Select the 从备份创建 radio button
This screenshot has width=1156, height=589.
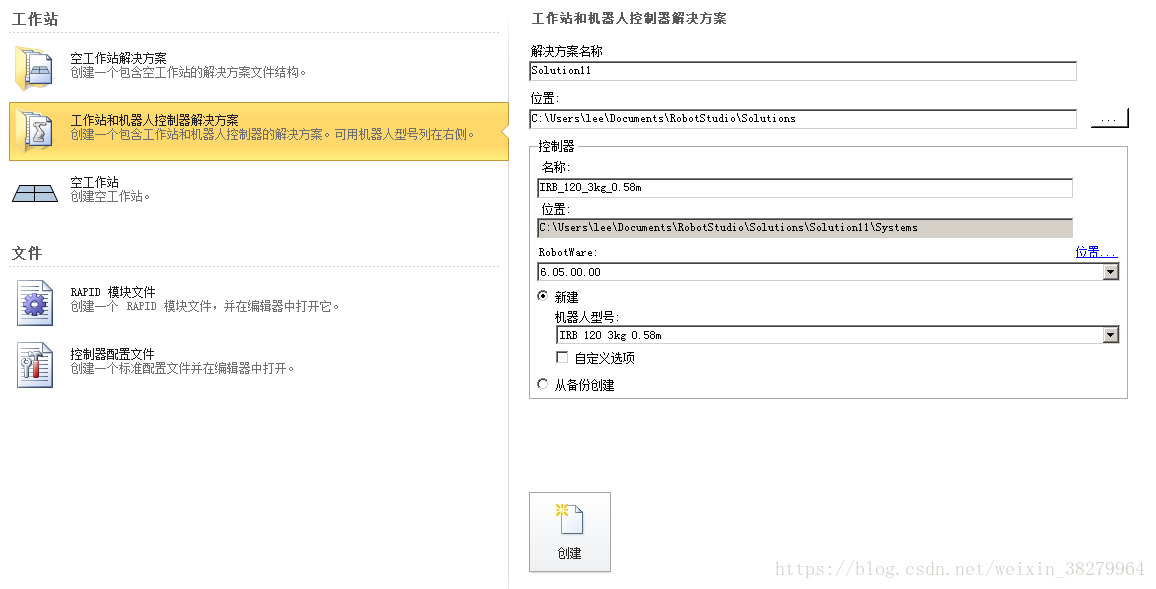point(543,384)
